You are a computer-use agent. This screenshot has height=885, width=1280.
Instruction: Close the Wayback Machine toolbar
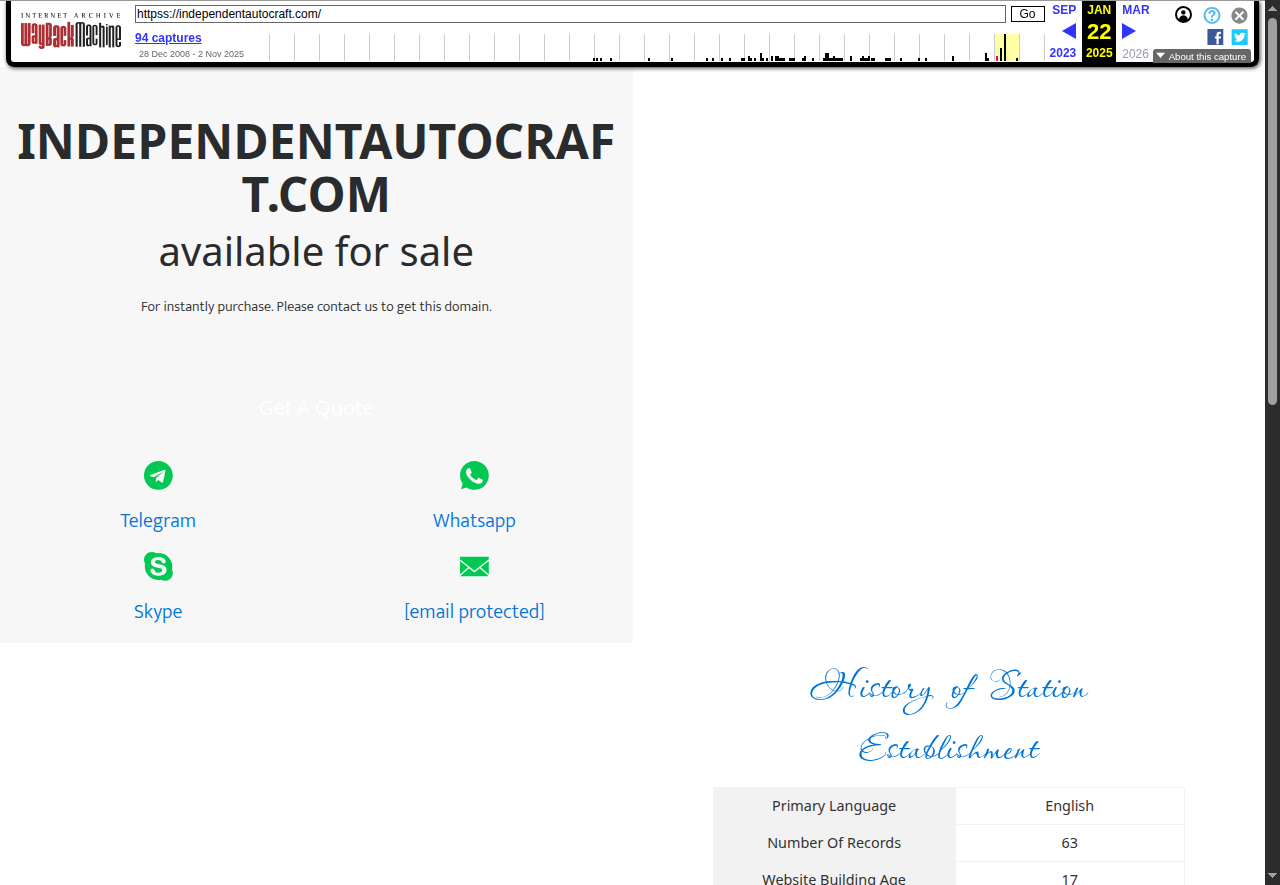coord(1239,15)
